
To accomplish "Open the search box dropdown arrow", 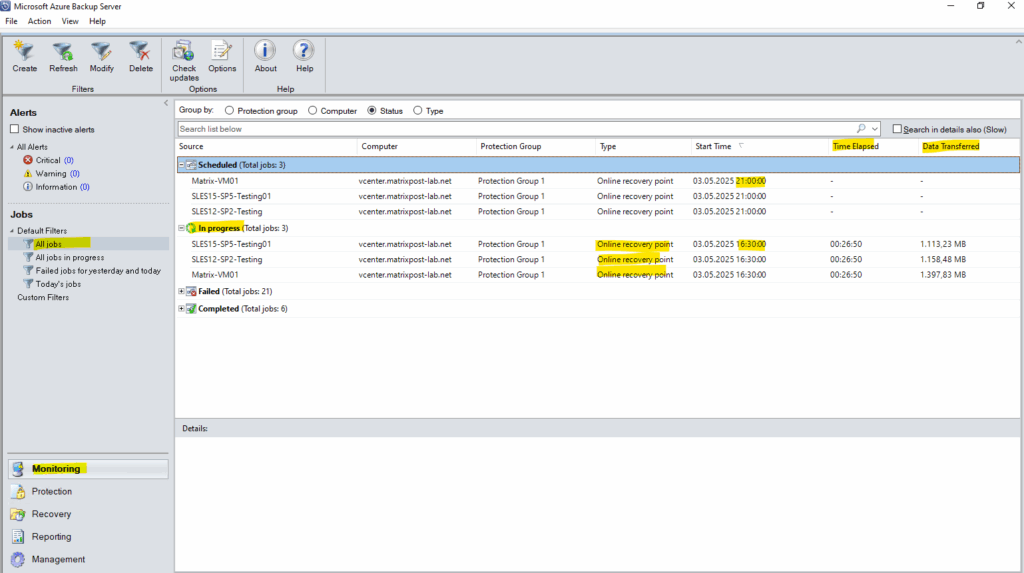I will click(x=875, y=129).
